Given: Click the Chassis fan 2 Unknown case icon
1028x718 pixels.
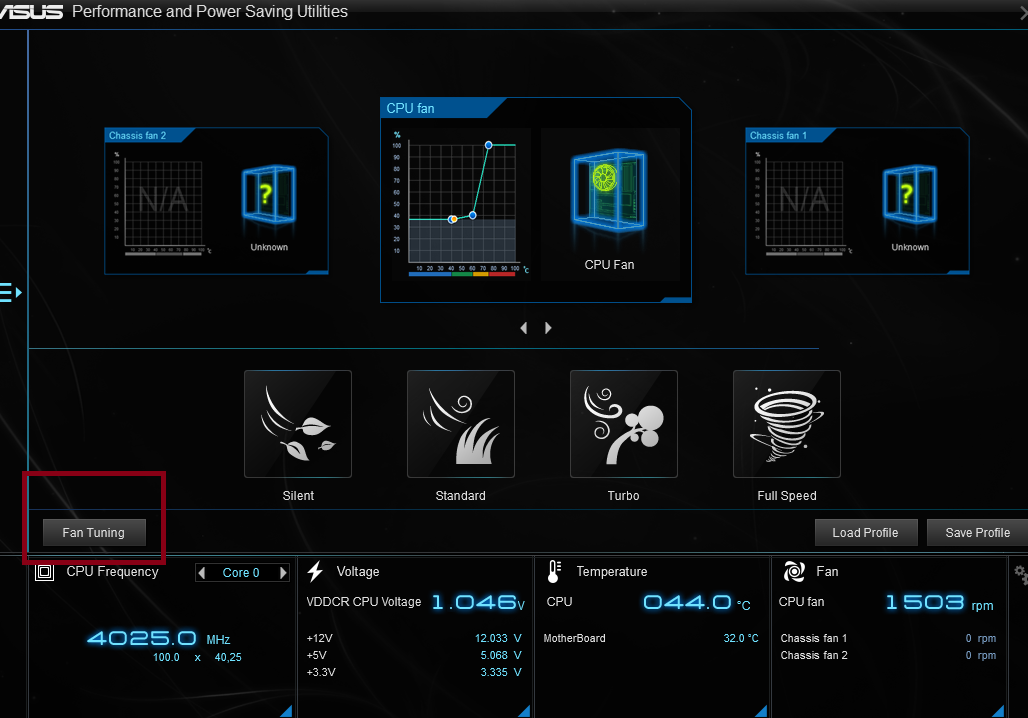Looking at the screenshot, I should pos(269,194).
